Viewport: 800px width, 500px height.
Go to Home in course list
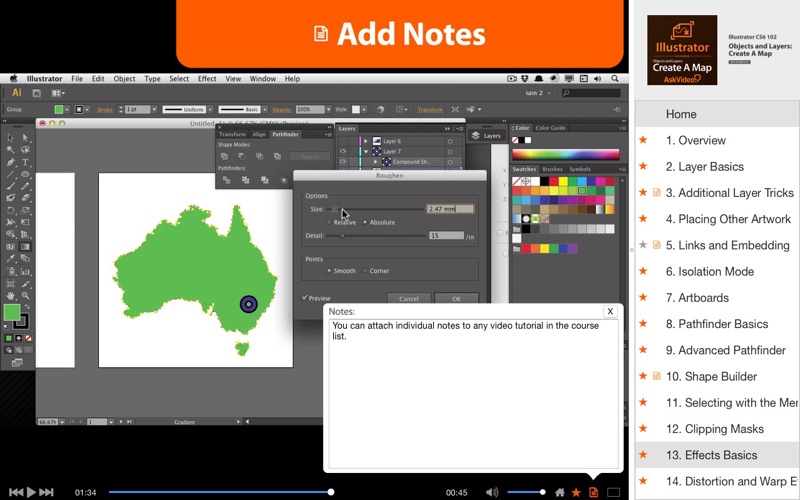point(717,114)
